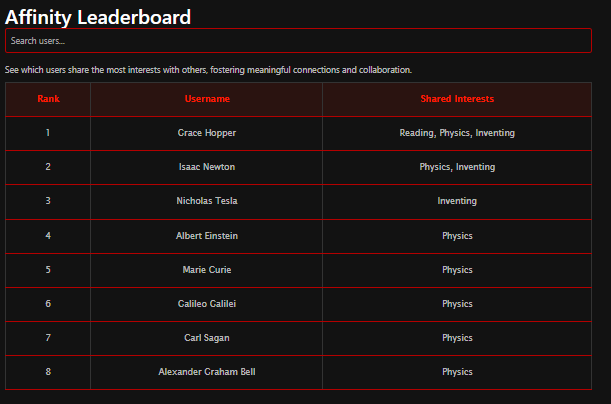611x404 pixels.
Task: Select Isaac Newton's Physics, Inventing cell
Action: (x=457, y=167)
